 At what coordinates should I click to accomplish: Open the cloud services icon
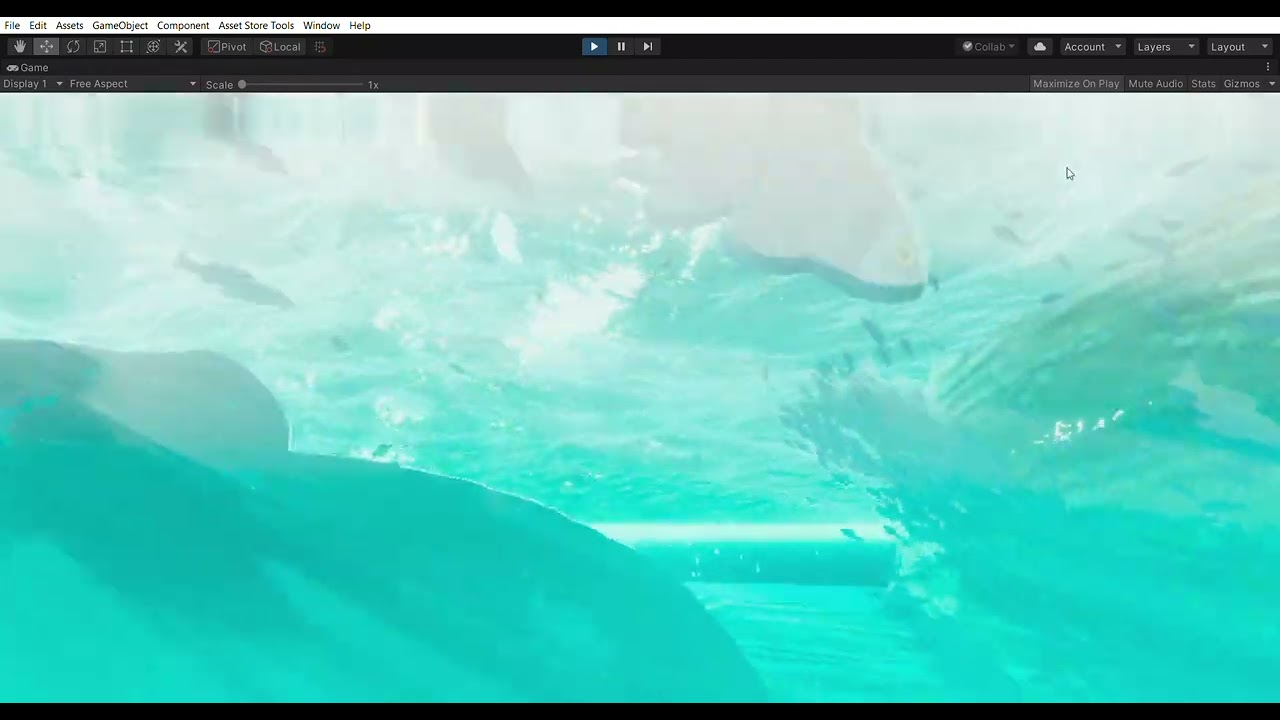[1040, 47]
